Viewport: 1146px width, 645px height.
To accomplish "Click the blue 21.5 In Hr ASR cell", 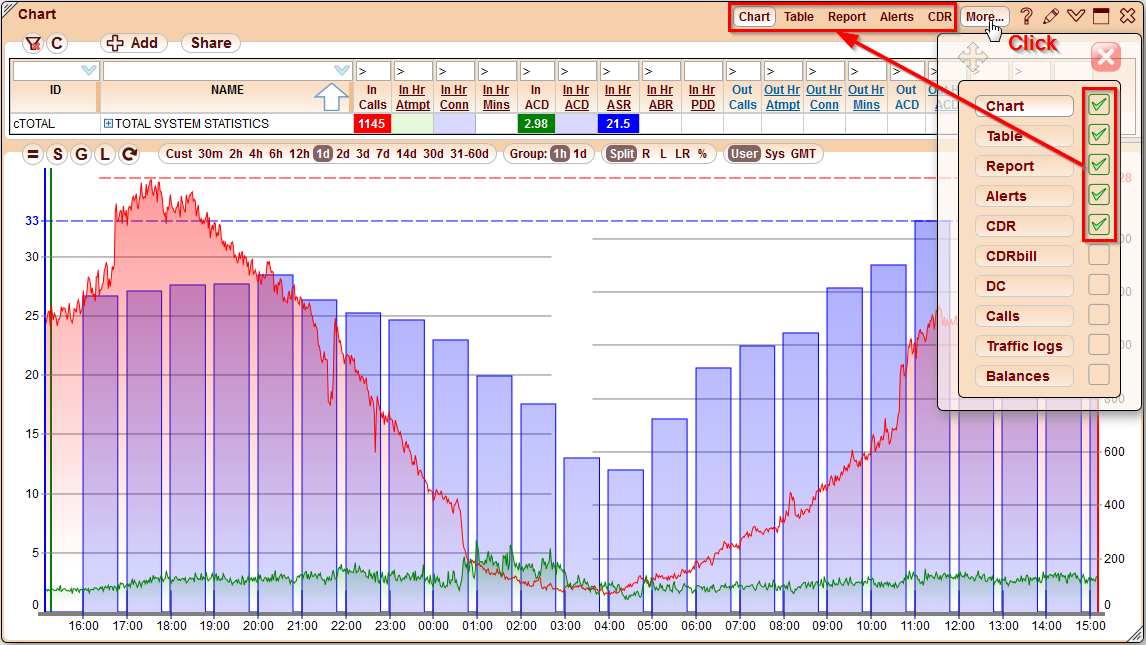I will (x=618, y=123).
